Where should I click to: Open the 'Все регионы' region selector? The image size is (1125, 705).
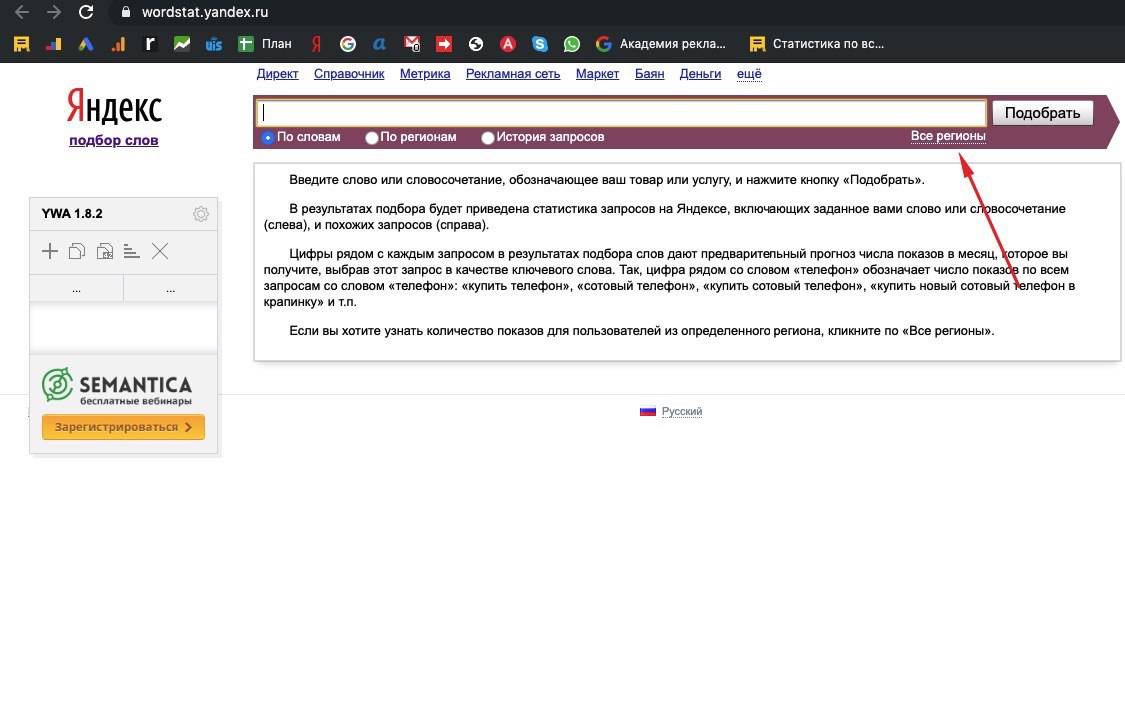(x=948, y=136)
